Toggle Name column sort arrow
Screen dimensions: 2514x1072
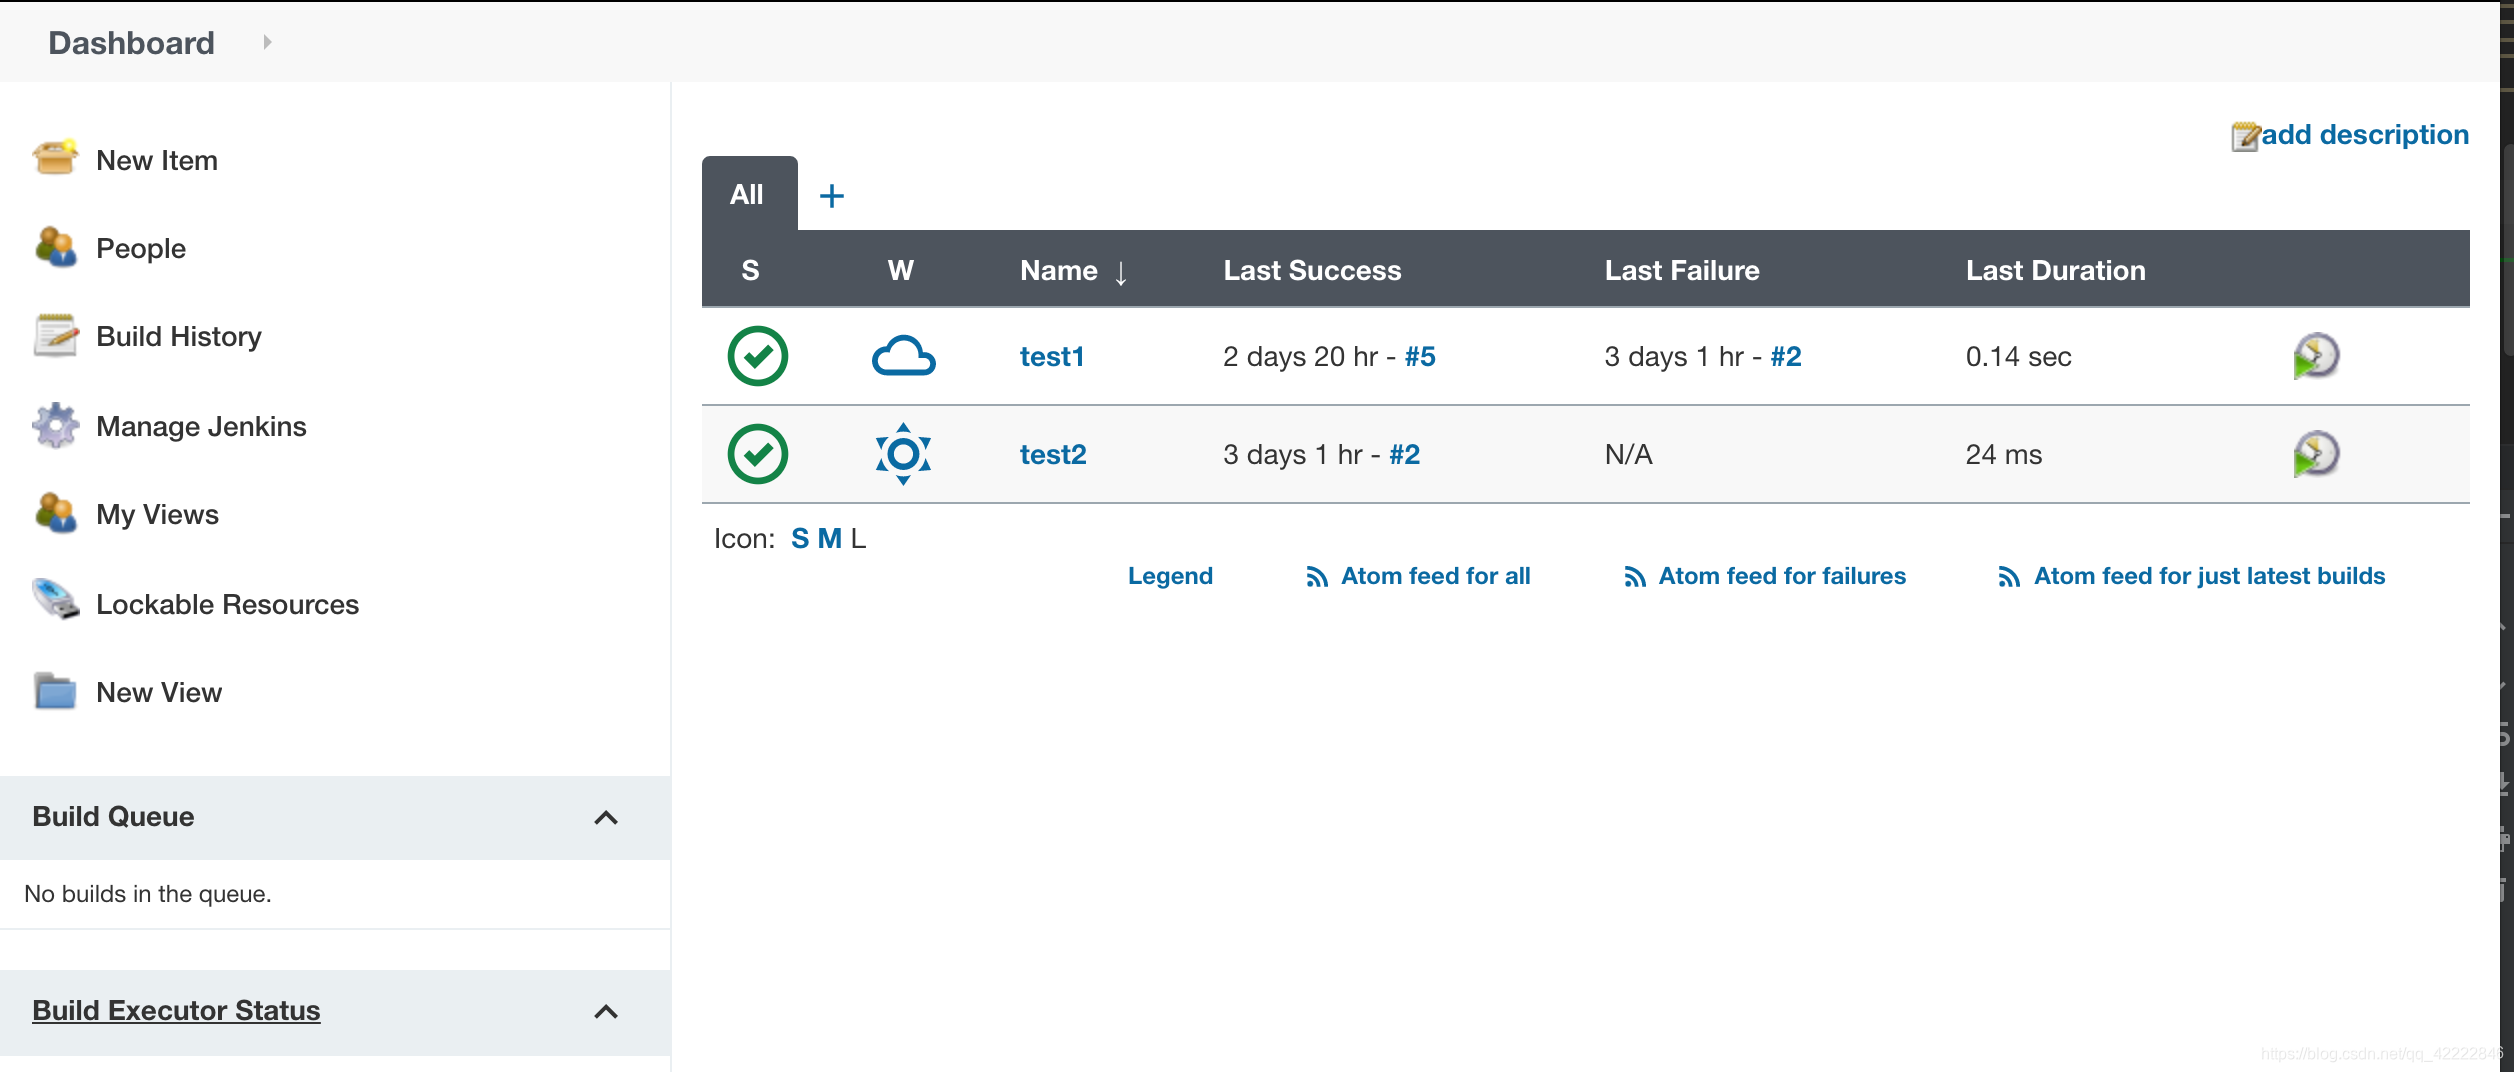point(1121,272)
